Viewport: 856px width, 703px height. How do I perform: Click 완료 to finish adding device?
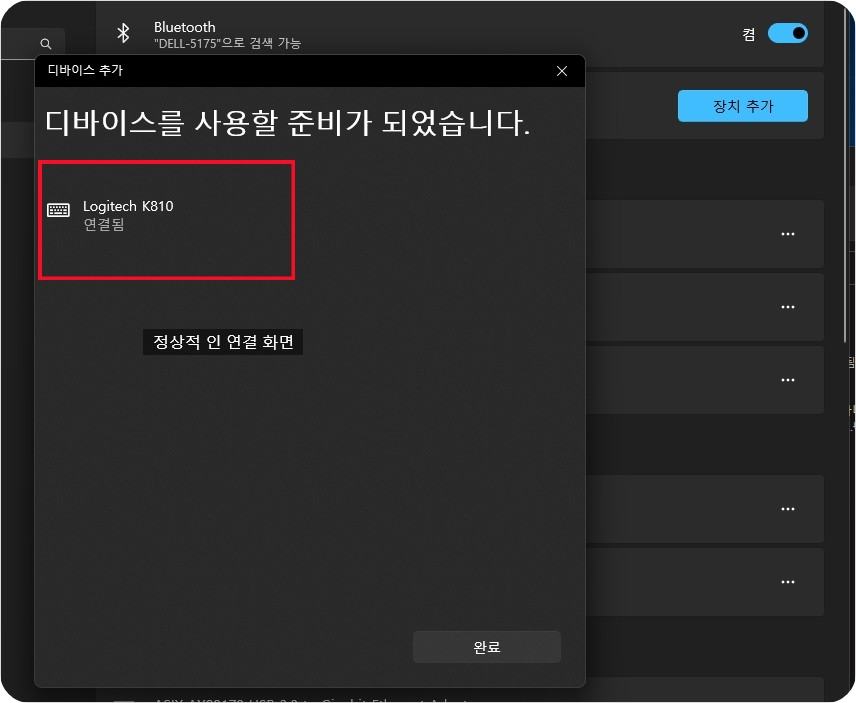[486, 647]
